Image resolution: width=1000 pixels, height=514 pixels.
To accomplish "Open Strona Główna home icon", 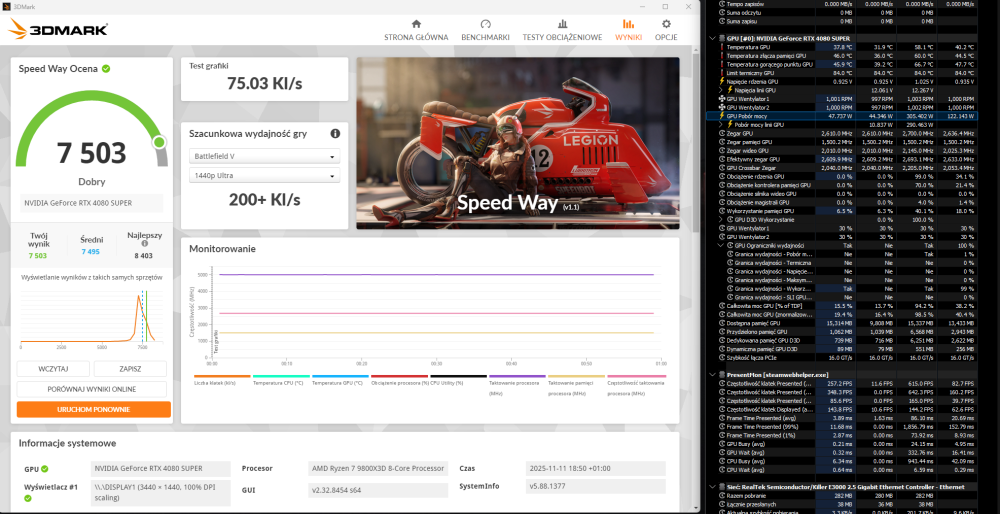I will [x=416, y=24].
